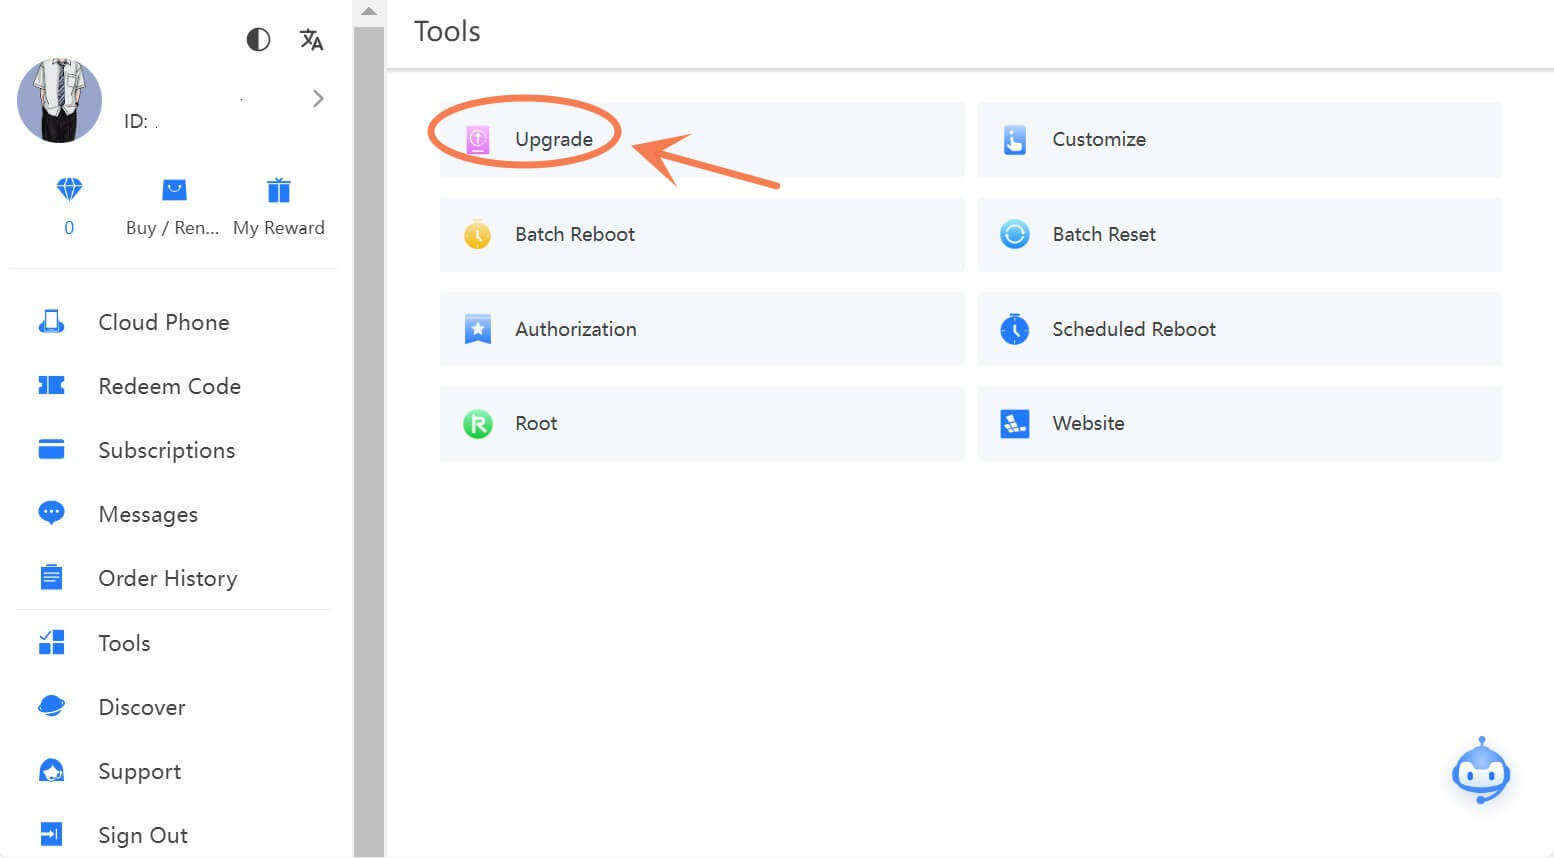Click the Authorization star bookmark icon
The height and width of the screenshot is (858, 1554).
(478, 328)
